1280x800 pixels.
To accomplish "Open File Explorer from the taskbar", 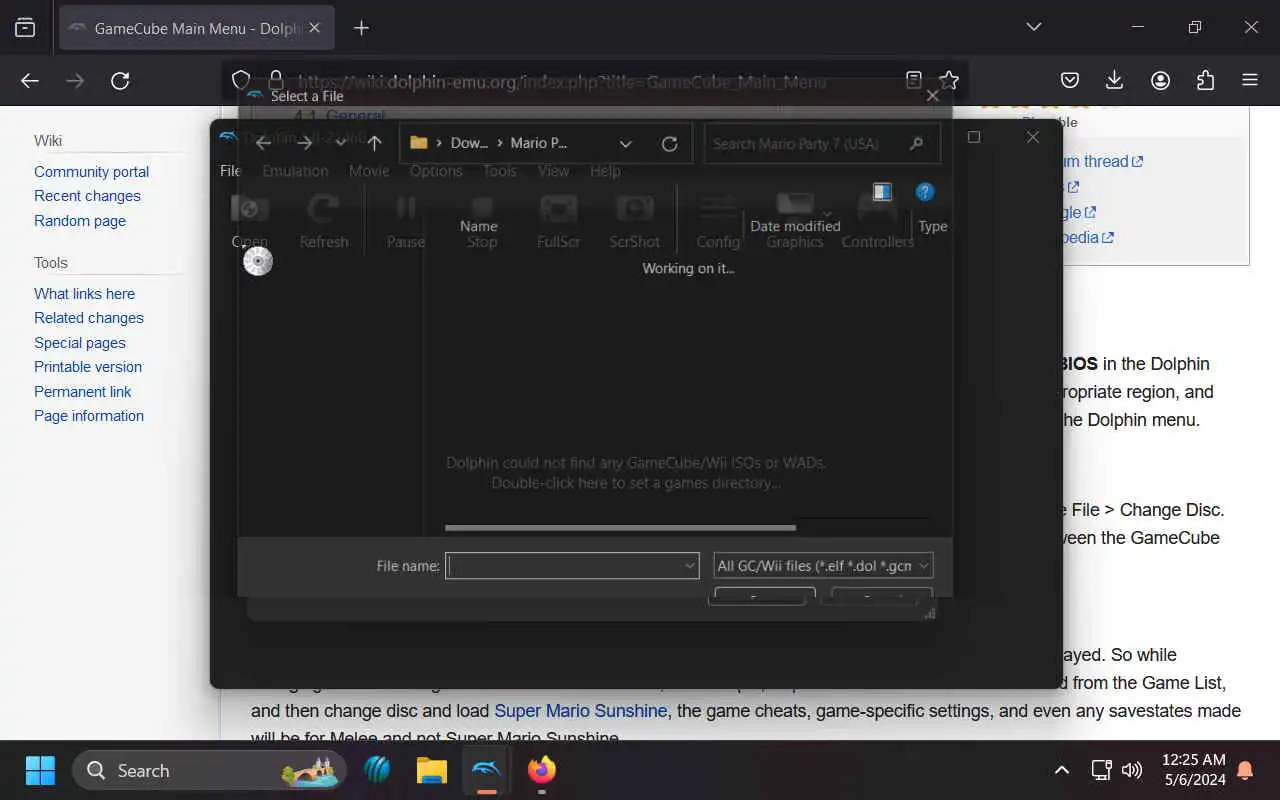I will [x=431, y=770].
